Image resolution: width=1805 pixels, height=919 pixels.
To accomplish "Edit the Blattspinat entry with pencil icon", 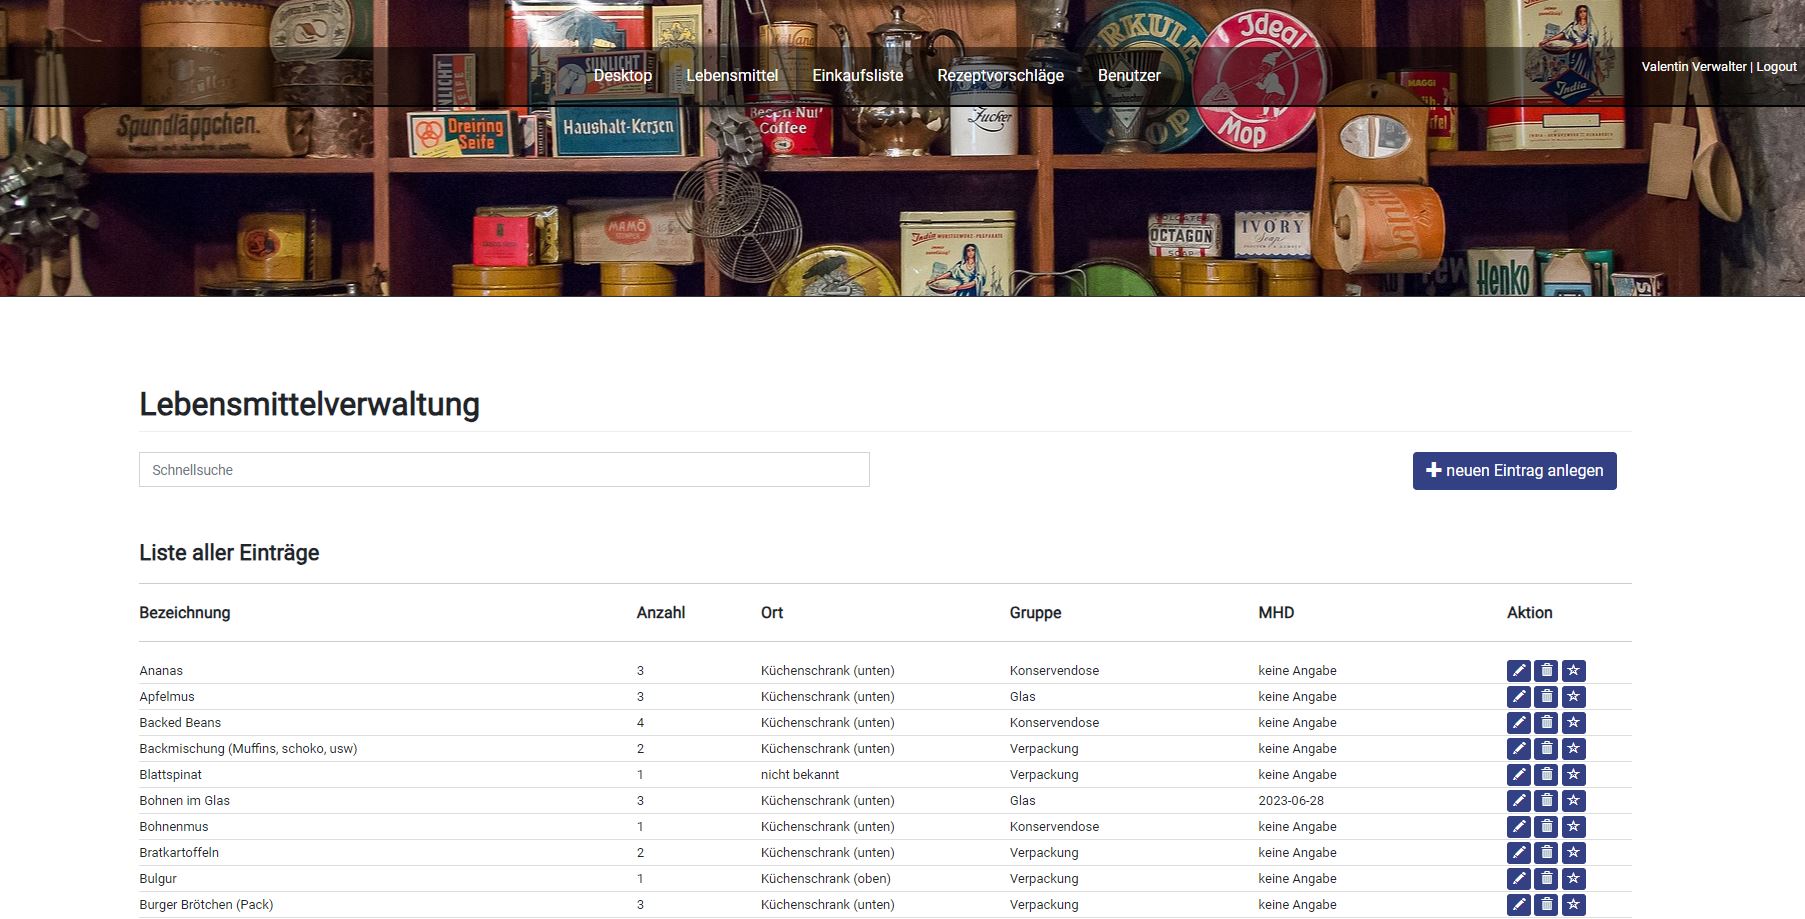I will point(1518,774).
